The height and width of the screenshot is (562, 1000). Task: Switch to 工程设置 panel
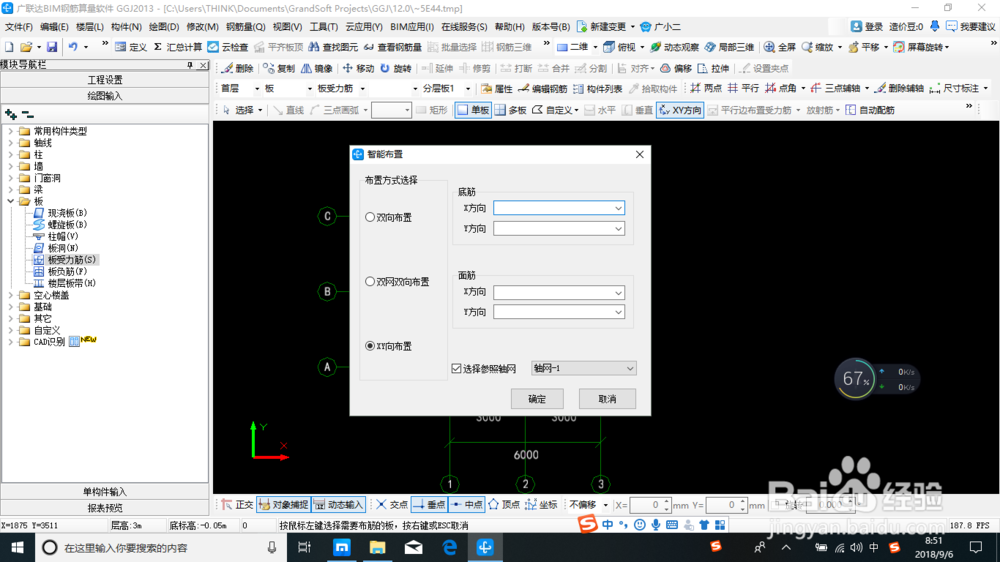[105, 80]
